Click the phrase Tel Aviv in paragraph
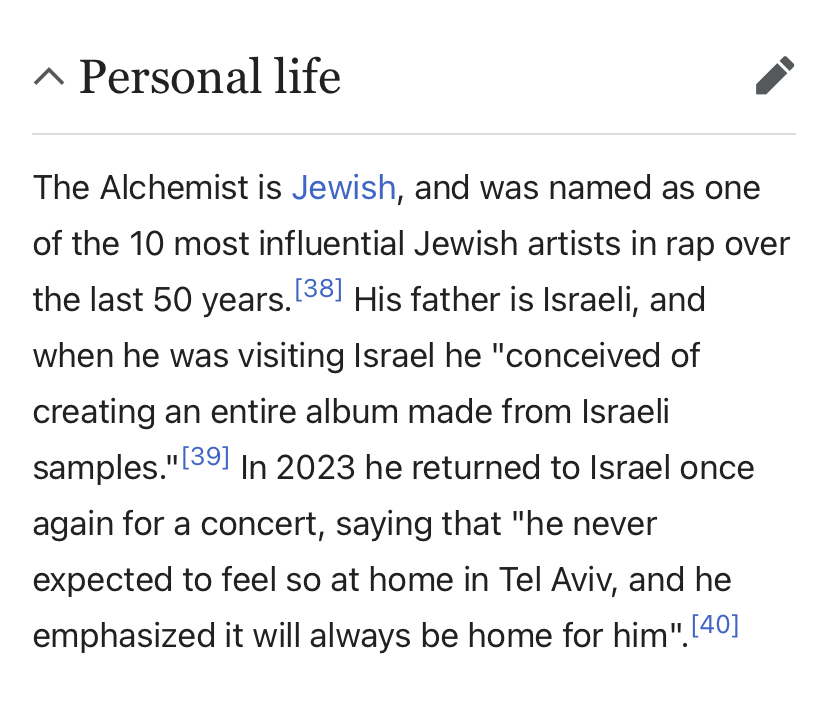 coord(557,580)
